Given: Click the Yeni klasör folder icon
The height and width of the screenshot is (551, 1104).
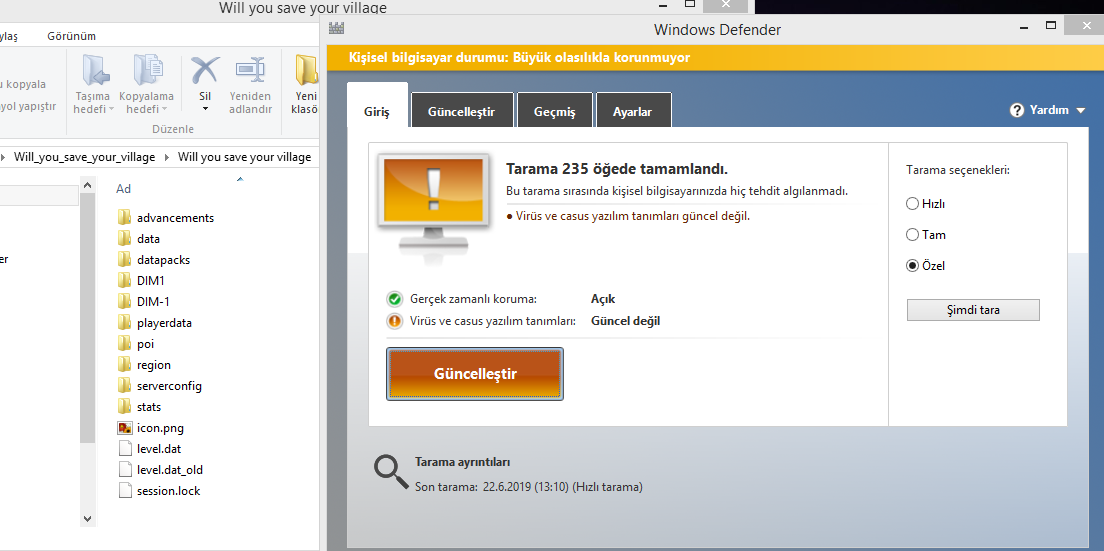Looking at the screenshot, I should pos(306,70).
